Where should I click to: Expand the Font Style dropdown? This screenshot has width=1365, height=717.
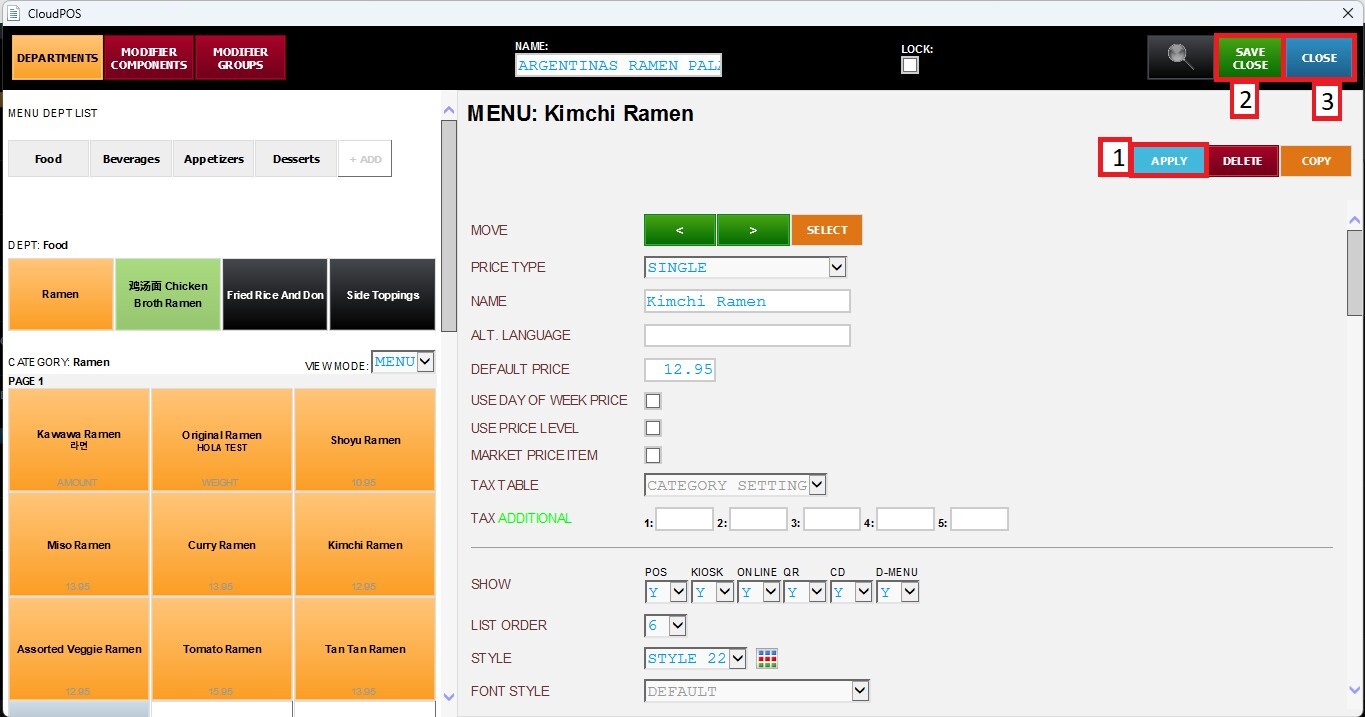point(757,691)
